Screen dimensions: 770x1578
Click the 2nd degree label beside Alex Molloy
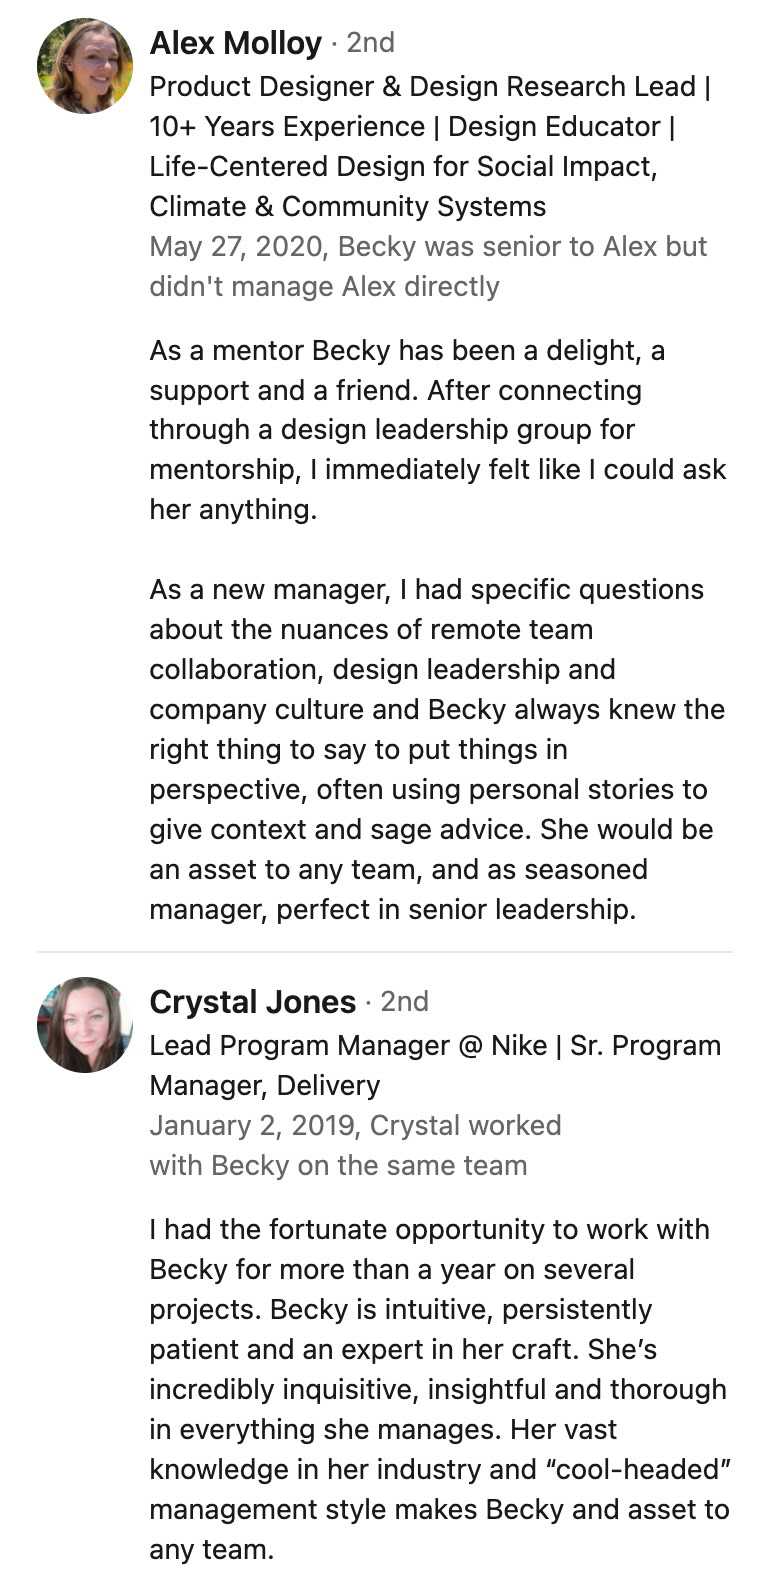(370, 43)
